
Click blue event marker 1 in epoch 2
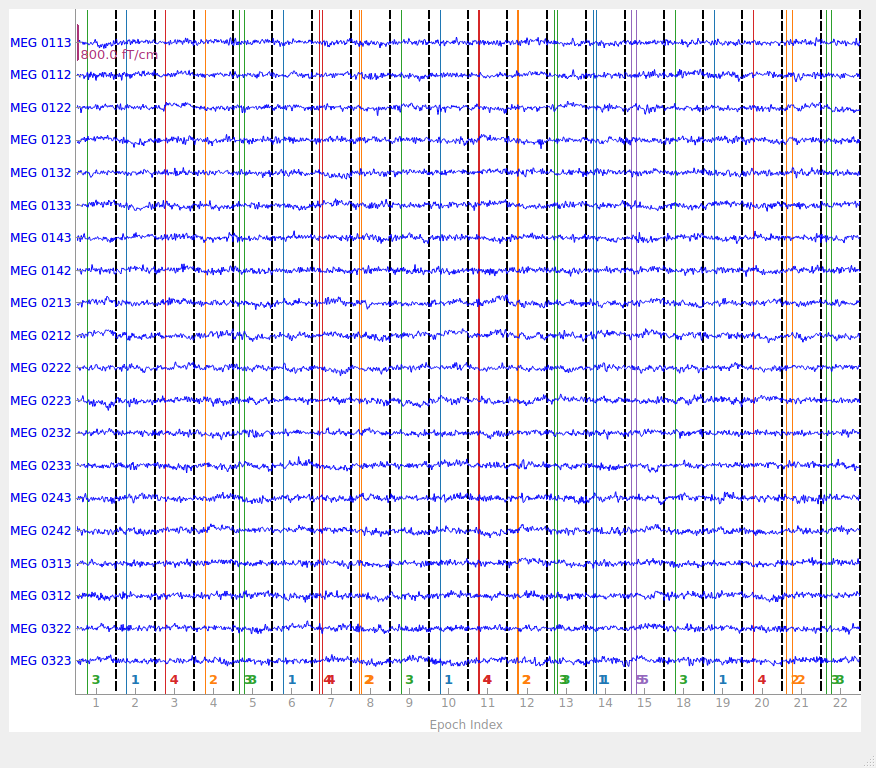(135, 680)
